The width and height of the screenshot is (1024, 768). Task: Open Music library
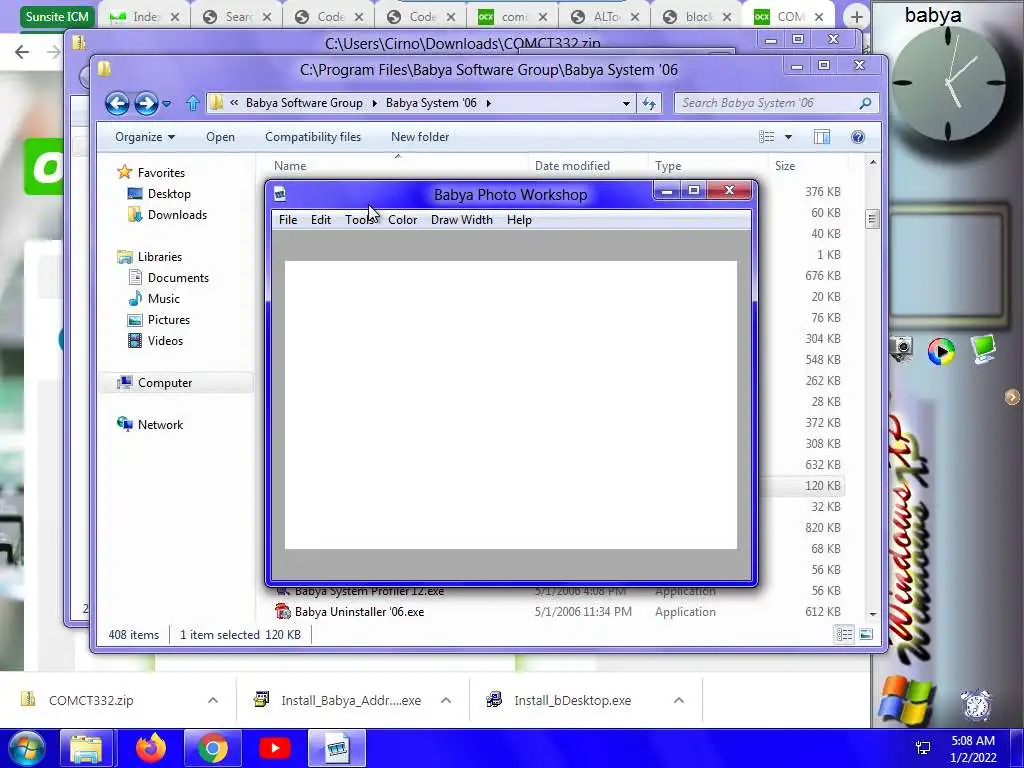click(163, 298)
